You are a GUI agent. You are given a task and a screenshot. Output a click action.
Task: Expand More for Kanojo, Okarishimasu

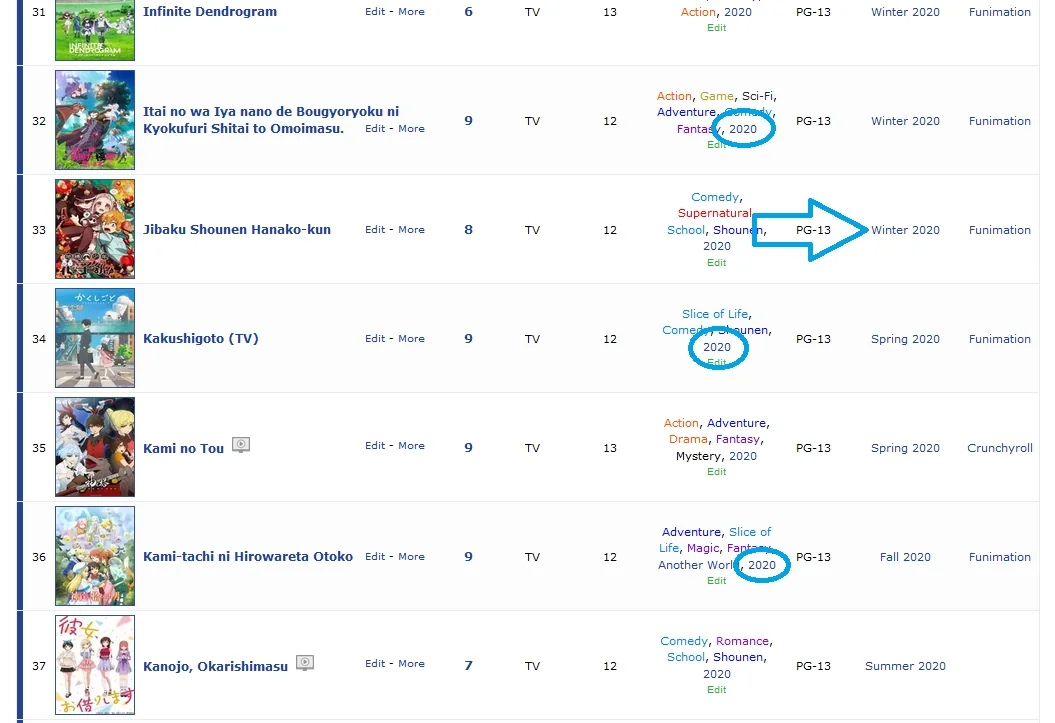click(411, 664)
